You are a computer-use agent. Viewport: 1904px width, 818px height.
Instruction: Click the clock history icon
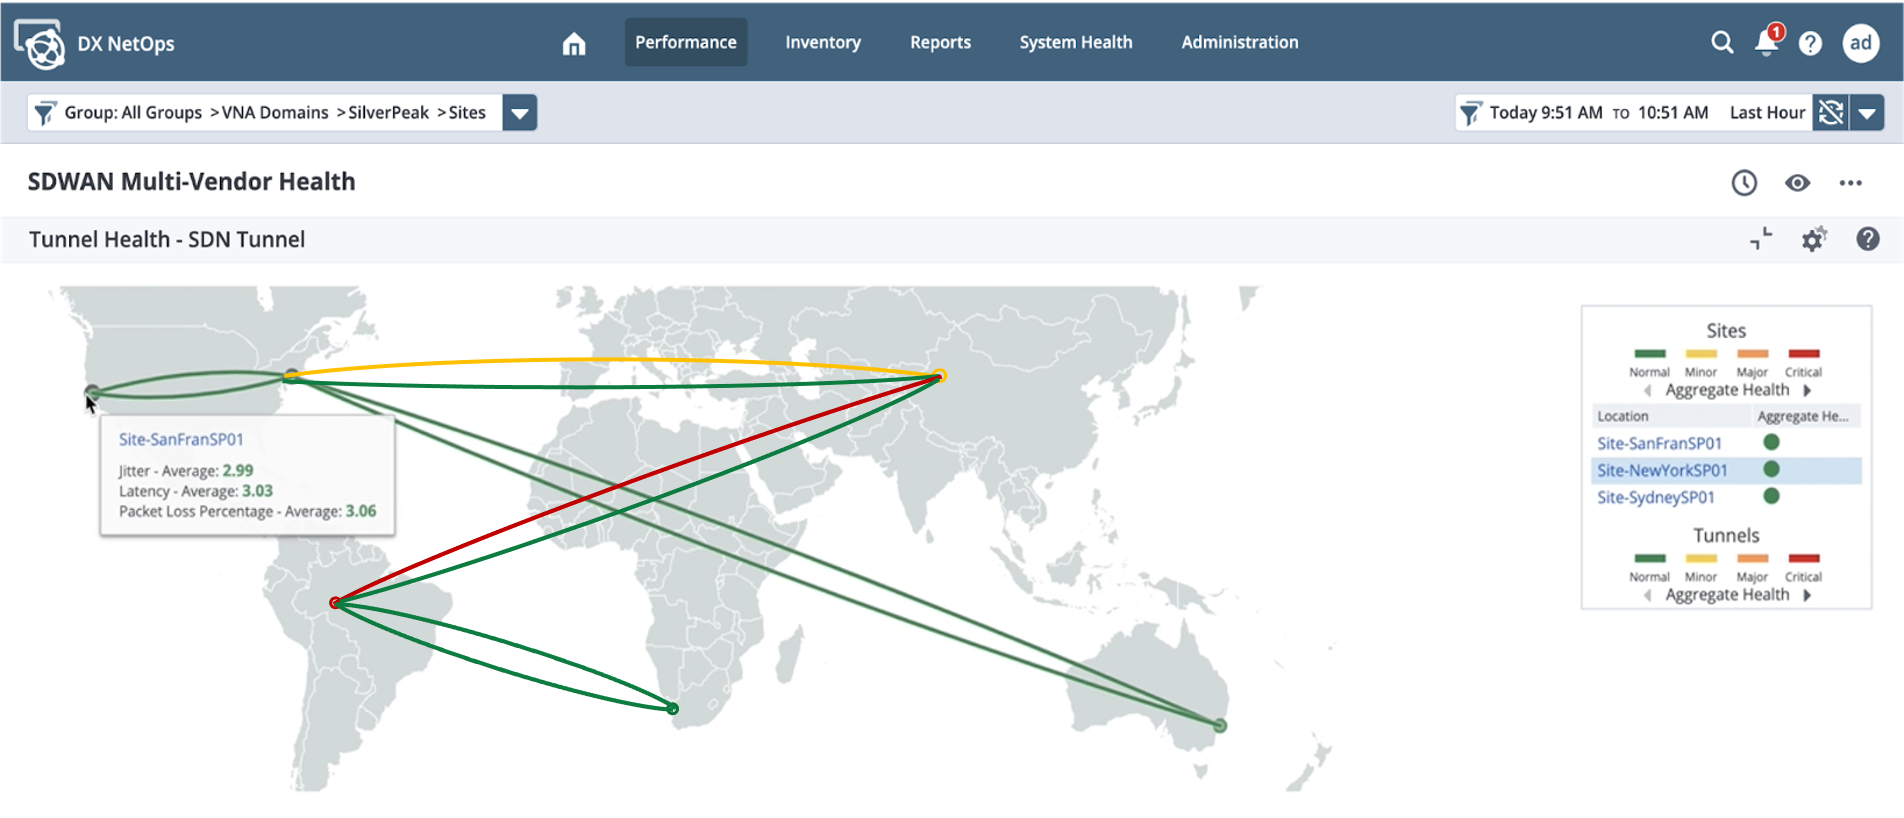1744,183
